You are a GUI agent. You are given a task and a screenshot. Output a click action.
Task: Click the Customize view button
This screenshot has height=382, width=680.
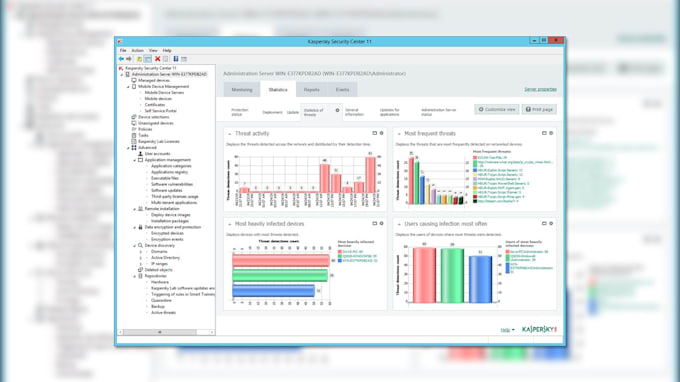click(x=497, y=110)
